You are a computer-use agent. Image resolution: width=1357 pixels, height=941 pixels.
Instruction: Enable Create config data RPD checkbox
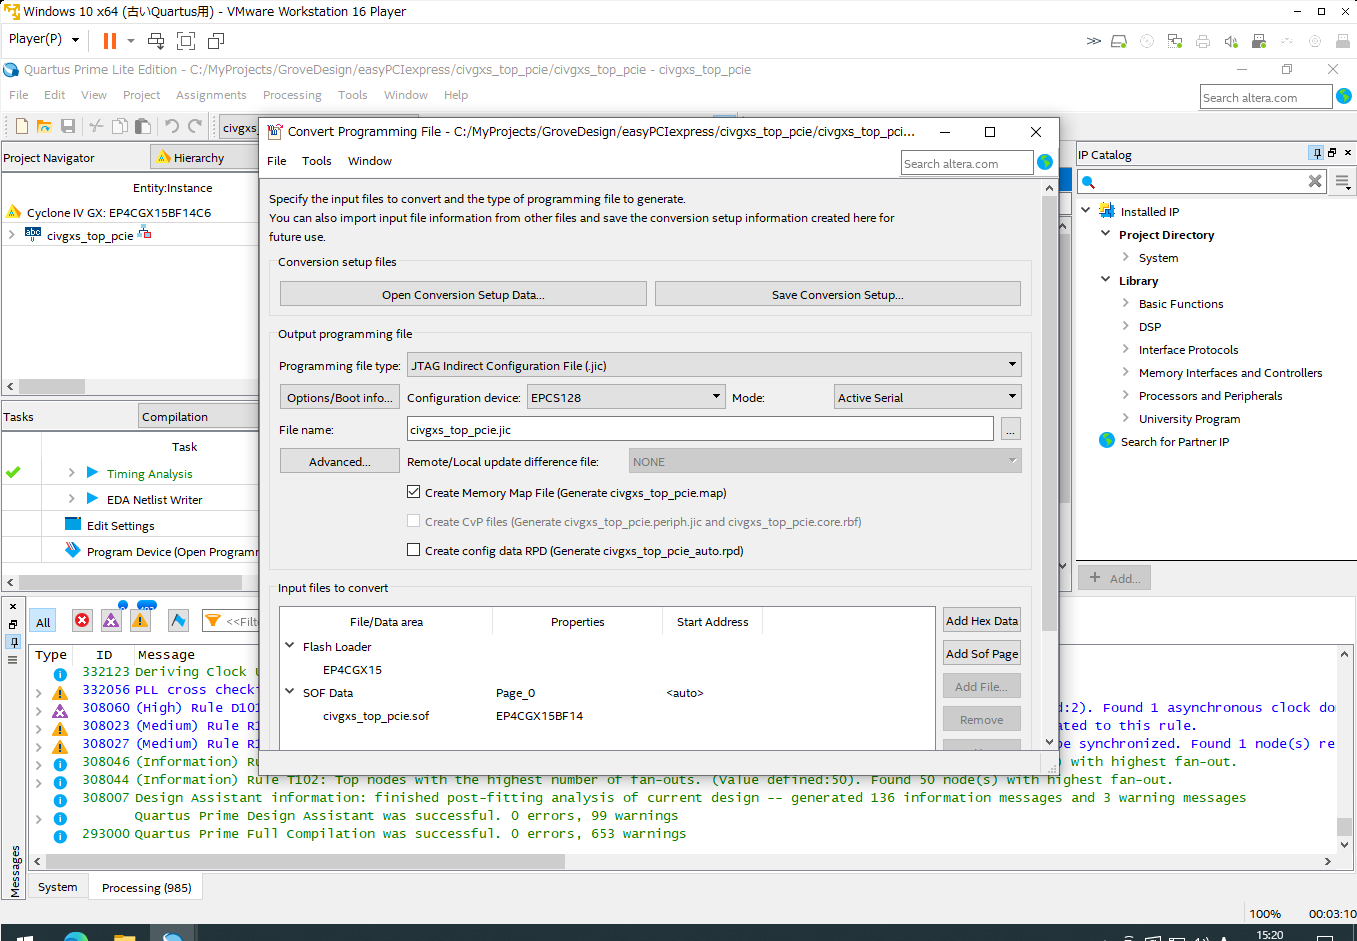(x=413, y=550)
